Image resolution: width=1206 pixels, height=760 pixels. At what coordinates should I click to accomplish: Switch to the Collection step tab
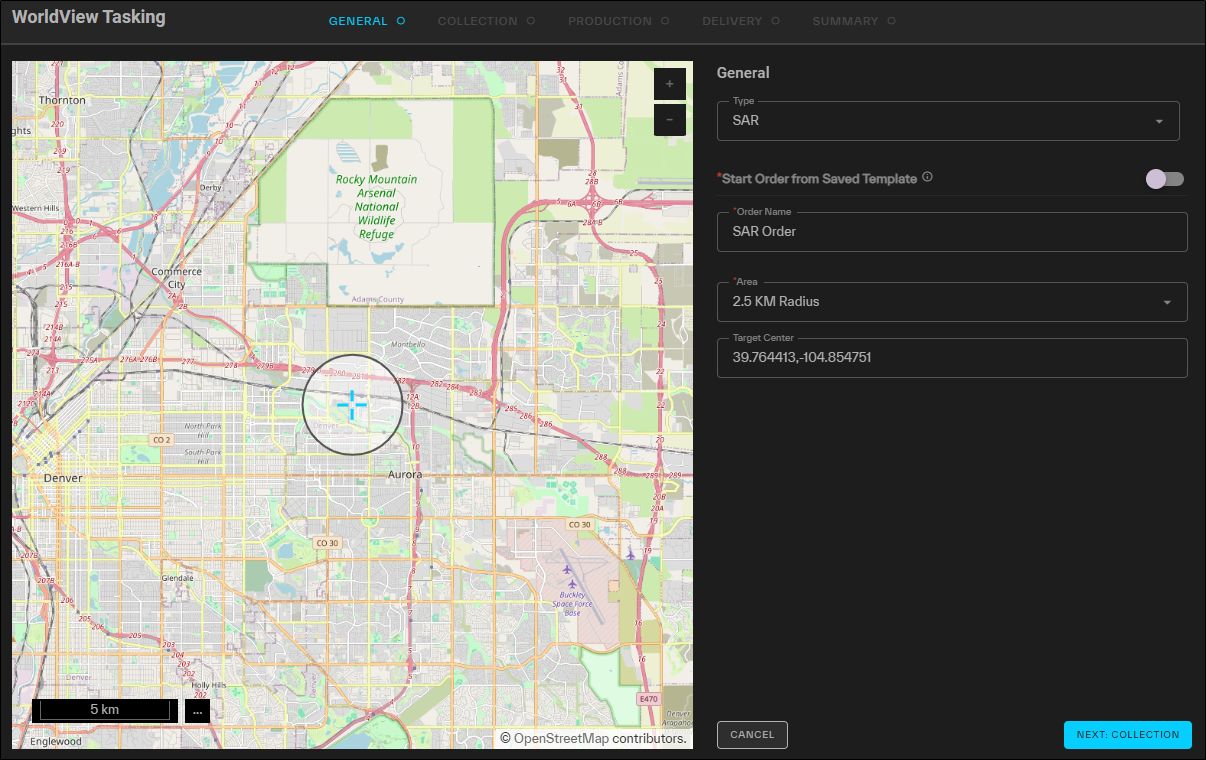pyautogui.click(x=478, y=21)
